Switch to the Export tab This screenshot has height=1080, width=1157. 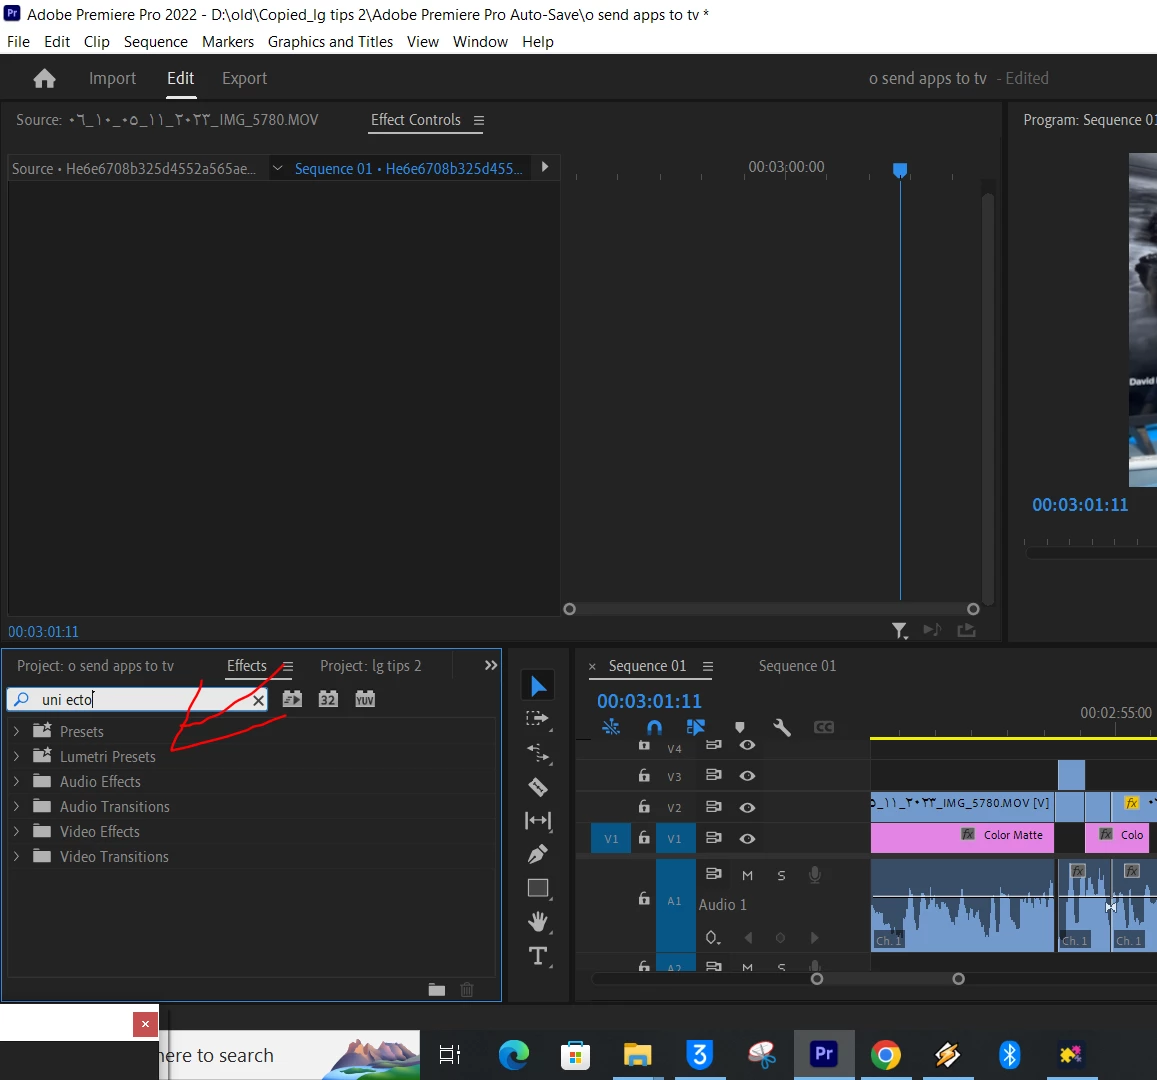click(x=244, y=78)
